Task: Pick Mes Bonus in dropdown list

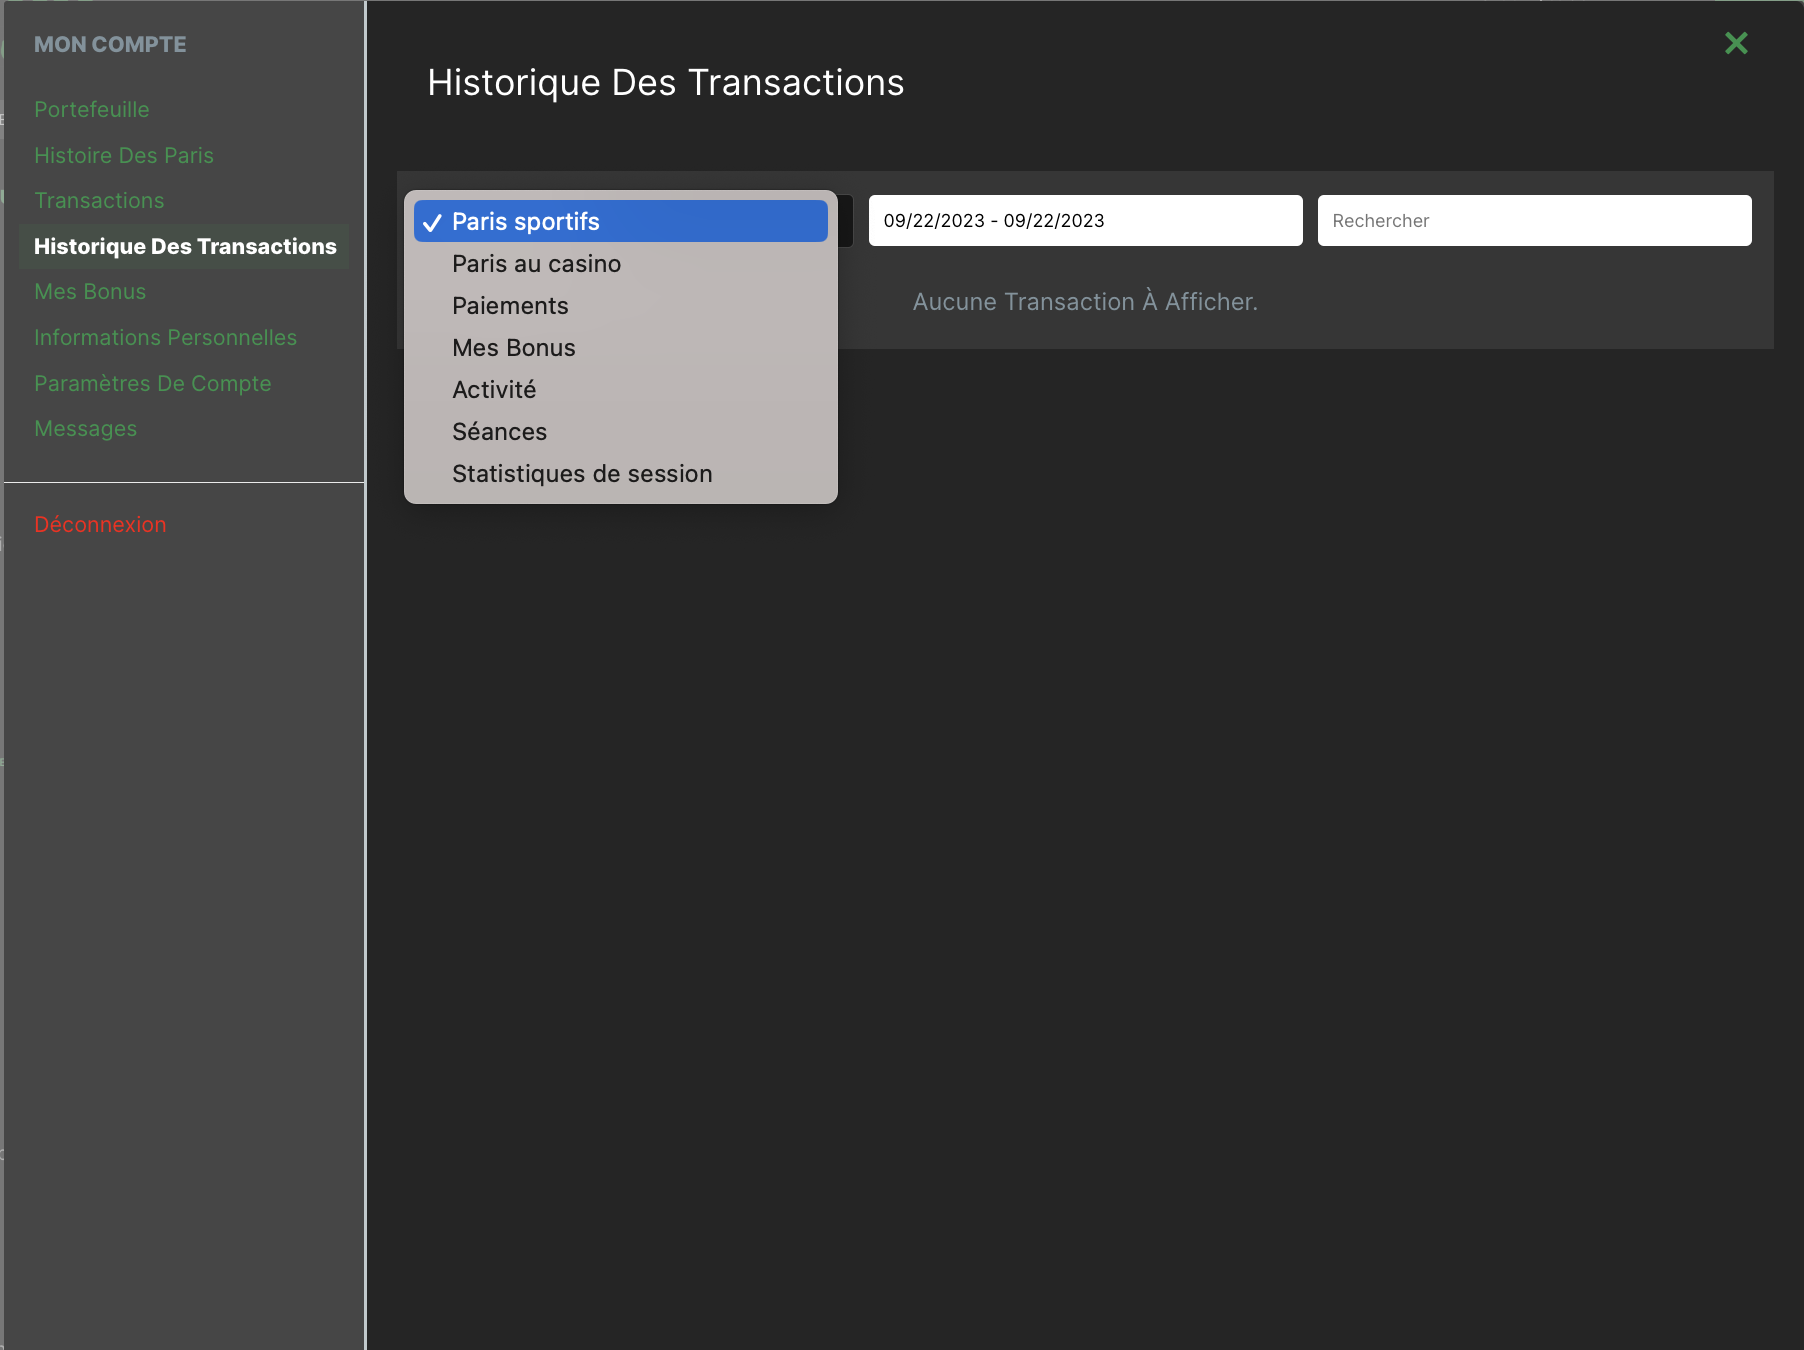Action: coord(514,348)
